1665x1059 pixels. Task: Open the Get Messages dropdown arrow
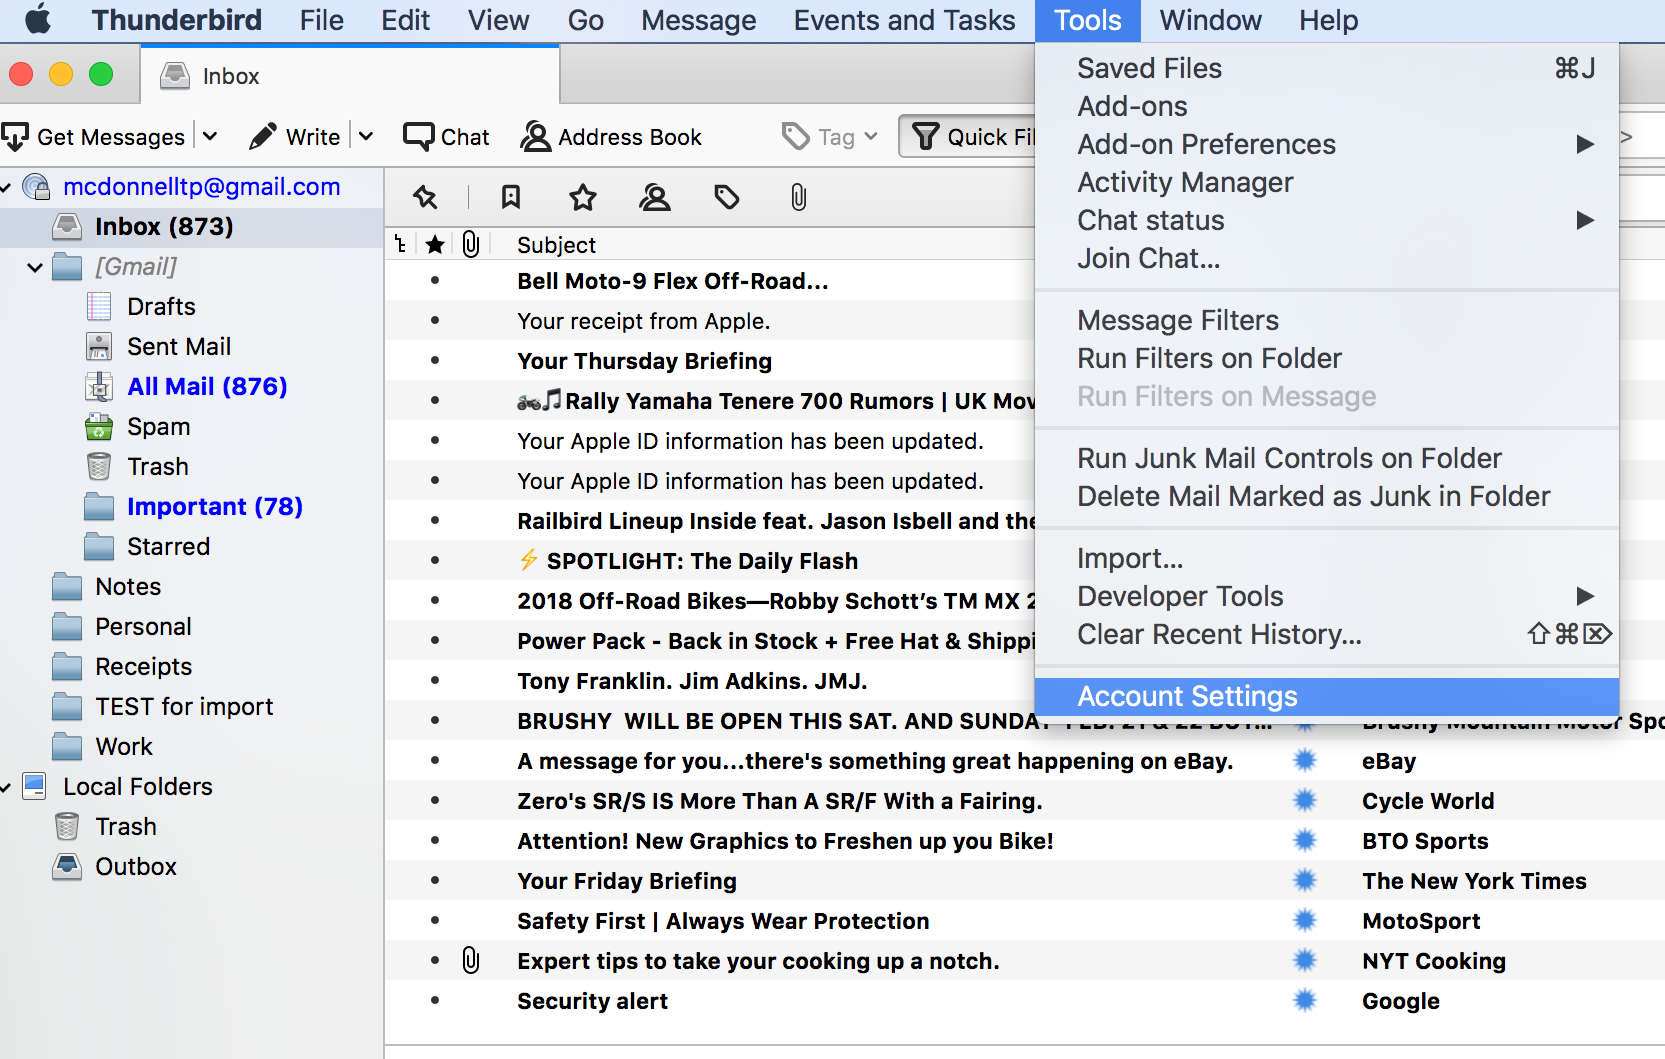[210, 137]
